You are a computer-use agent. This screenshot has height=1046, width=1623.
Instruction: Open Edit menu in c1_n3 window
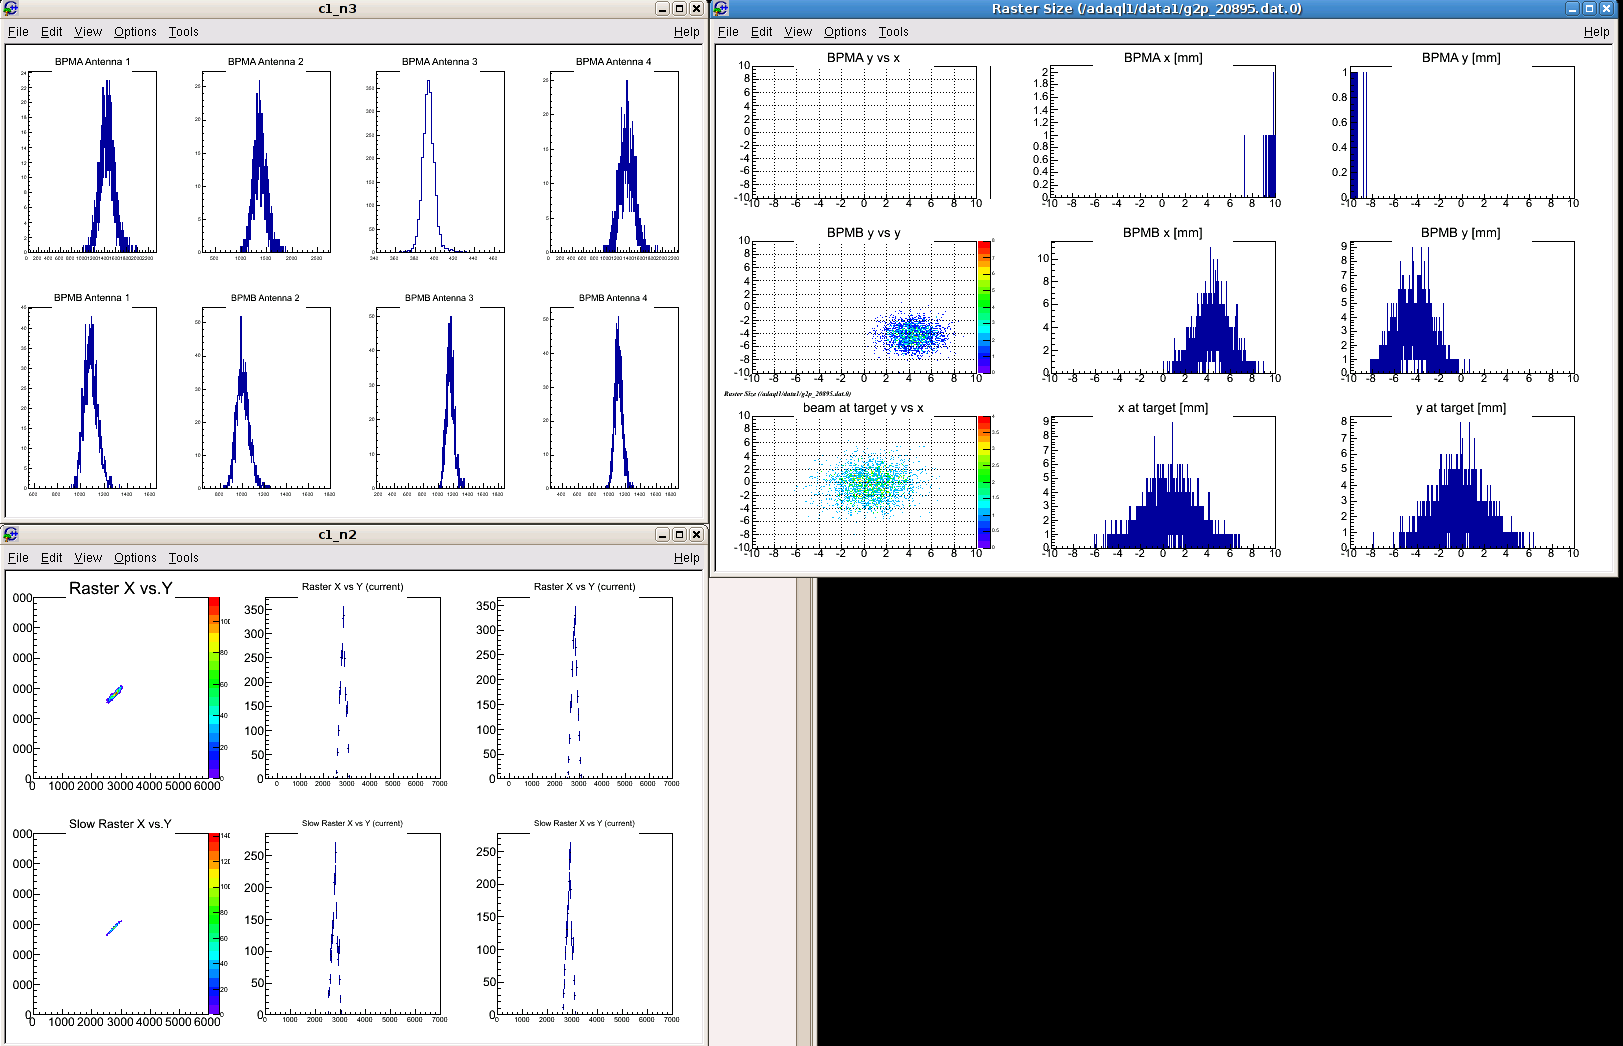(51, 32)
